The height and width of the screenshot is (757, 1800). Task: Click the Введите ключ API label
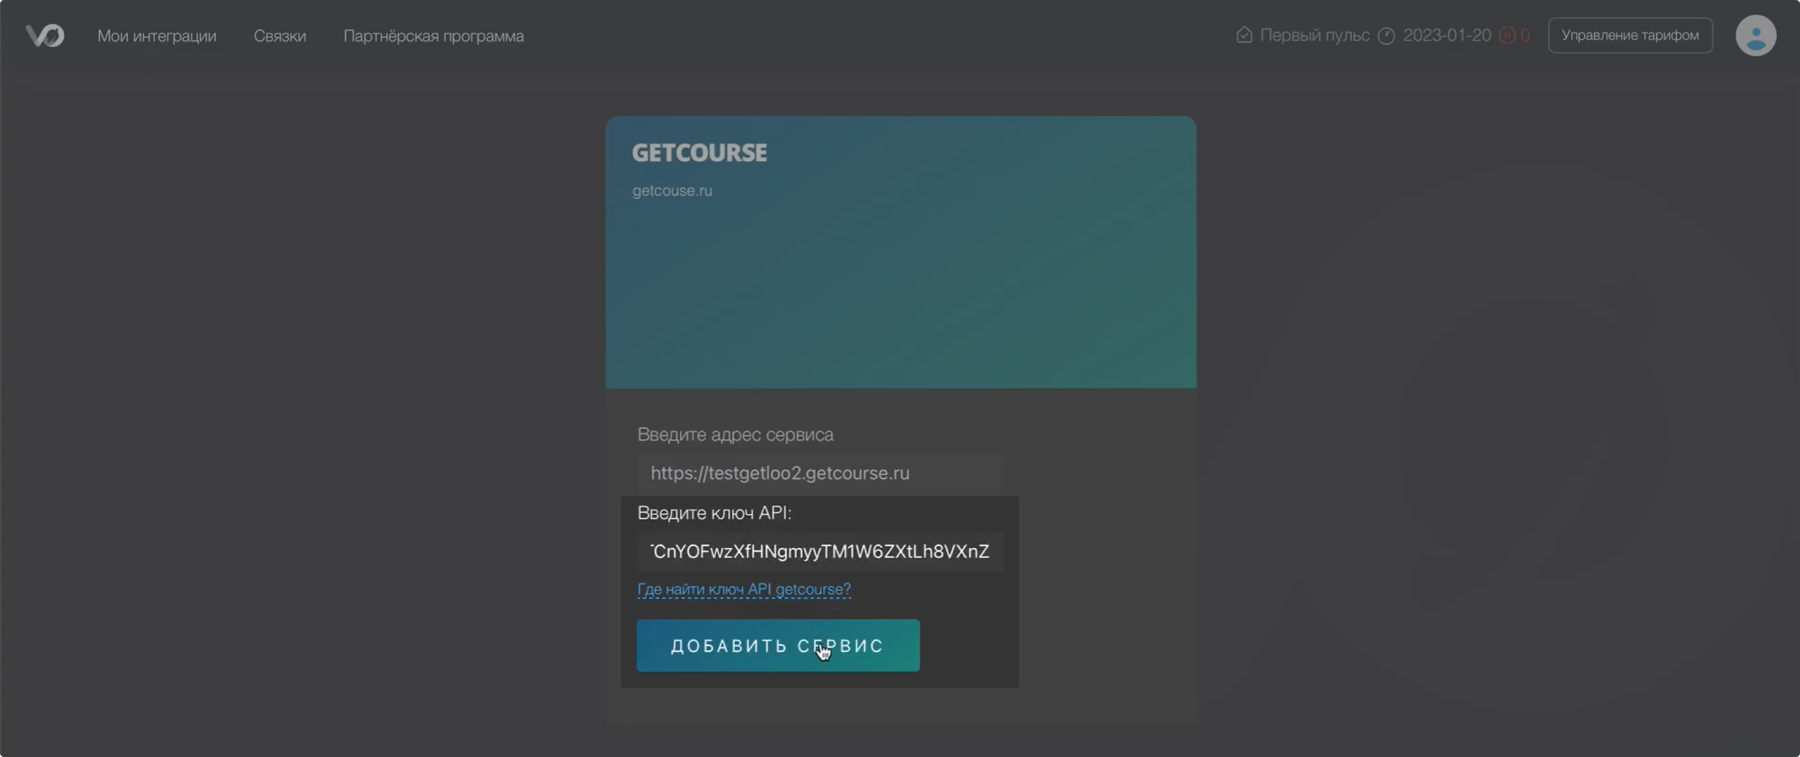click(714, 513)
